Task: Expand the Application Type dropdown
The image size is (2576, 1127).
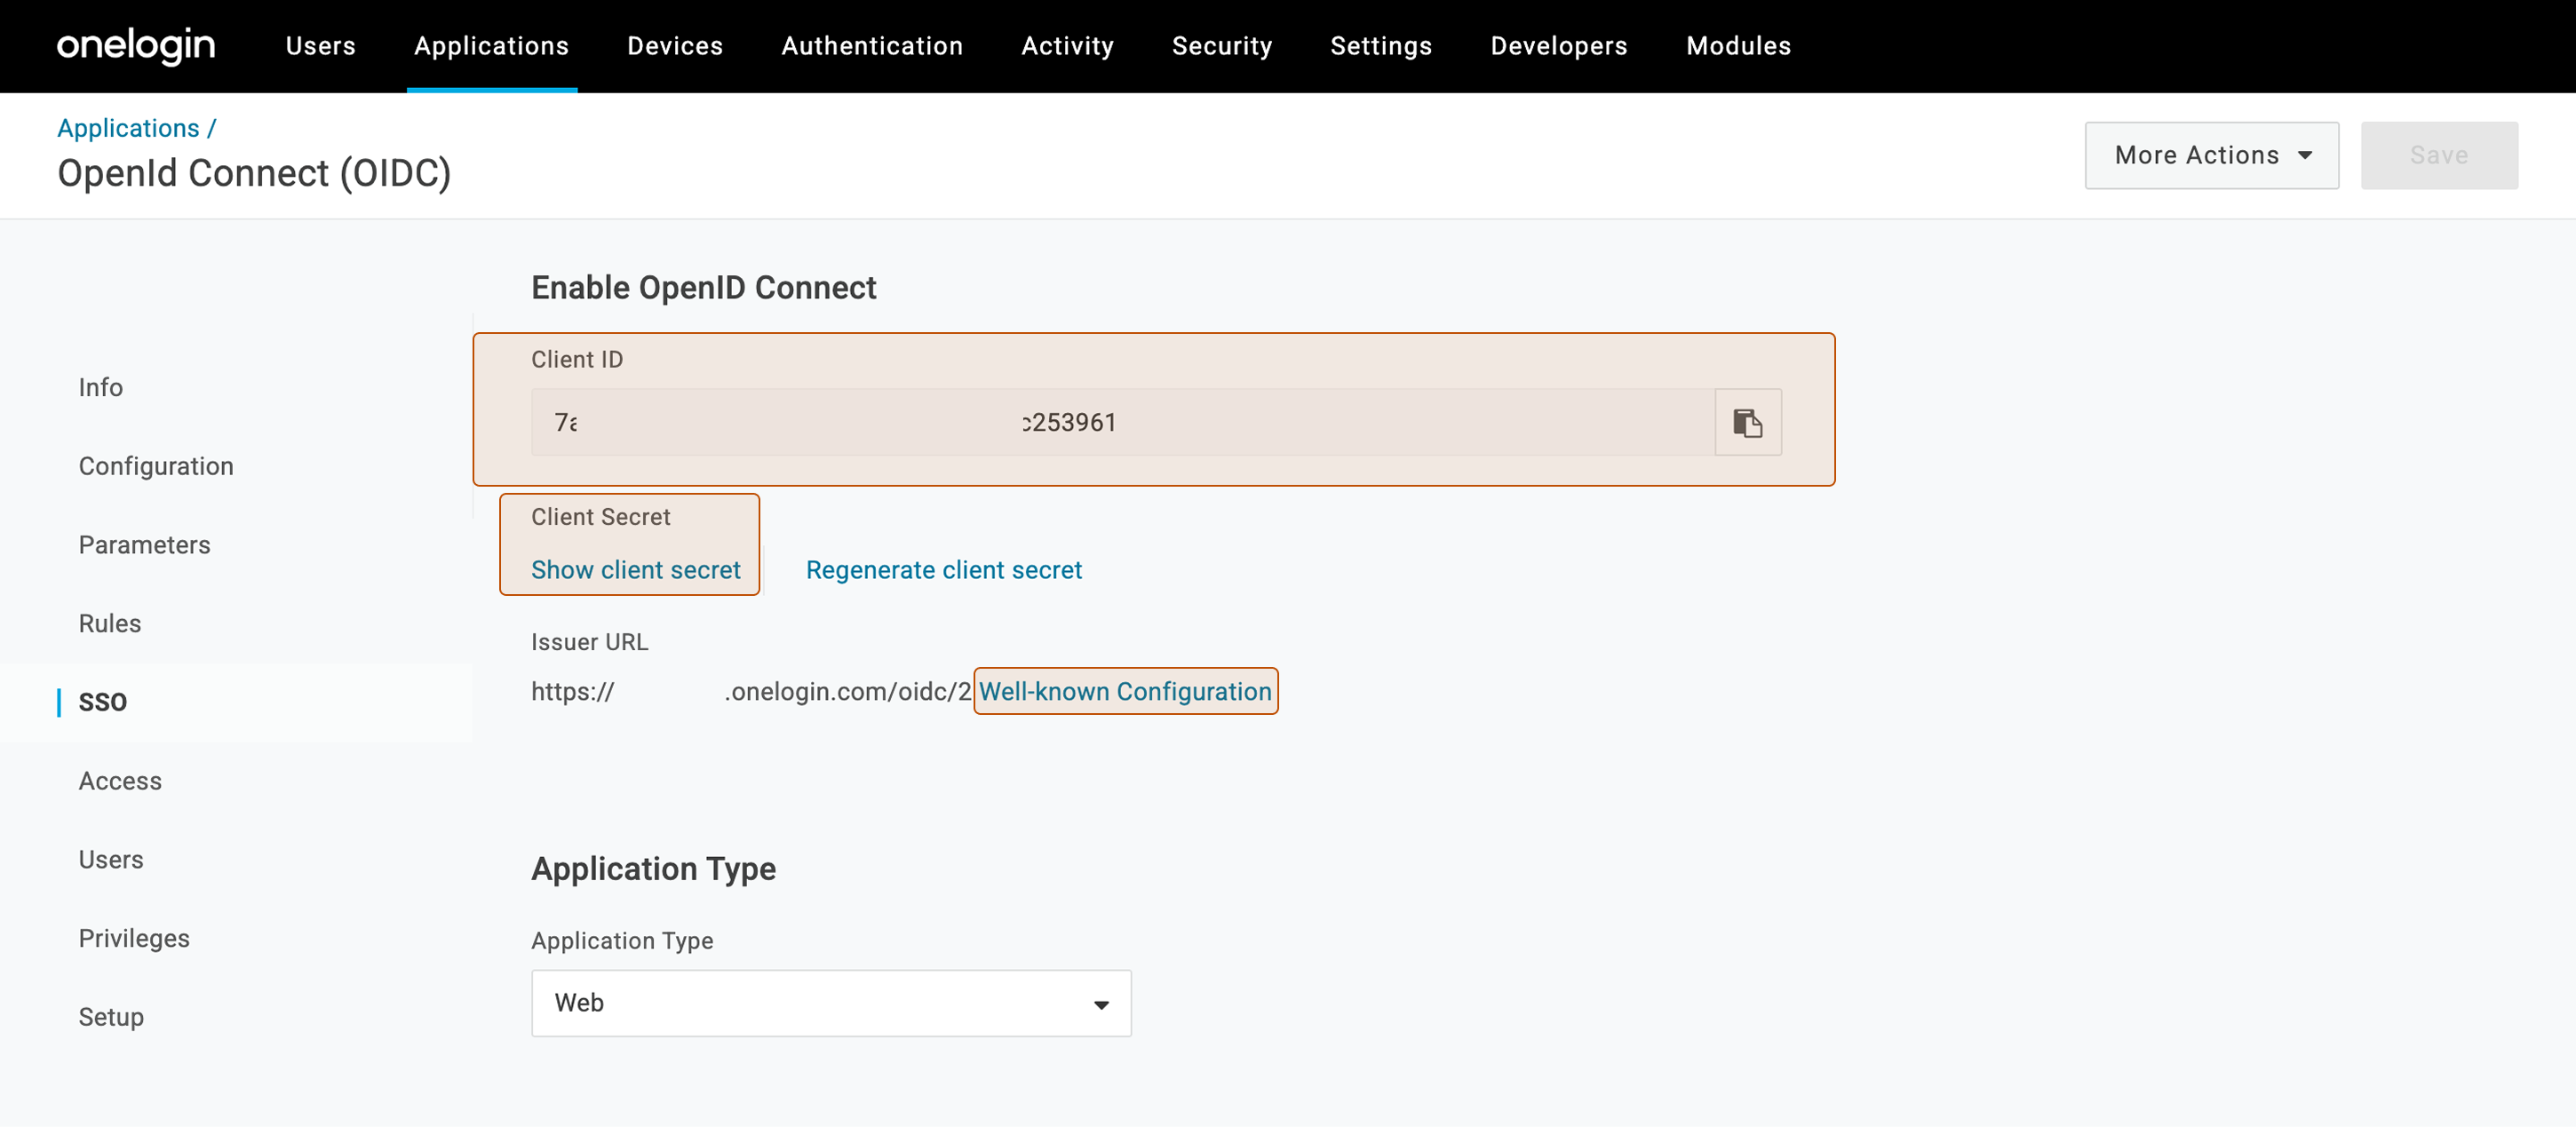Action: pyautogui.click(x=1098, y=1003)
